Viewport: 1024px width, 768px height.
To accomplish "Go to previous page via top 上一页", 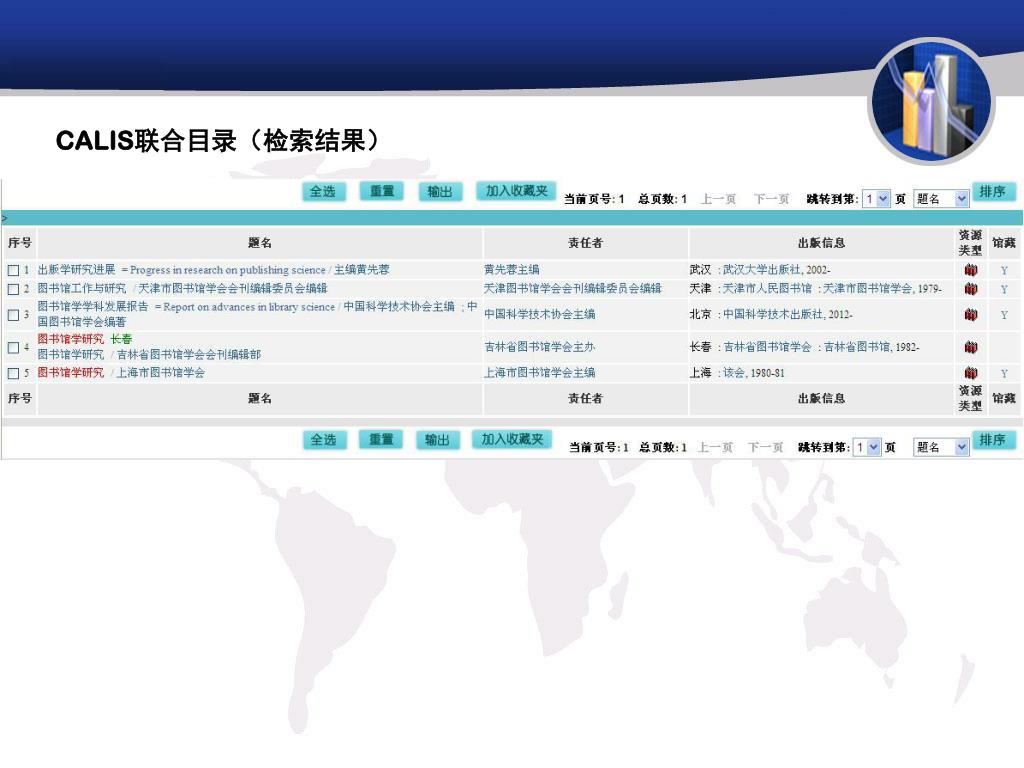I will click(718, 199).
